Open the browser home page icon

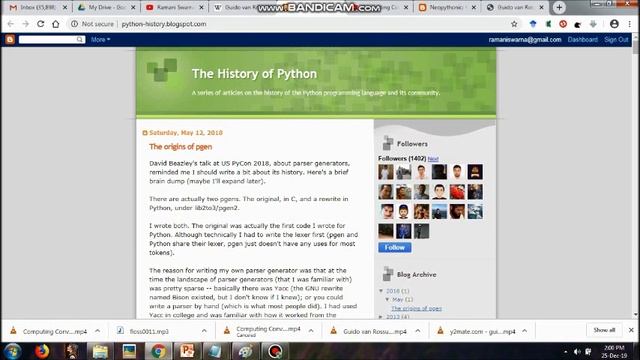[56, 24]
